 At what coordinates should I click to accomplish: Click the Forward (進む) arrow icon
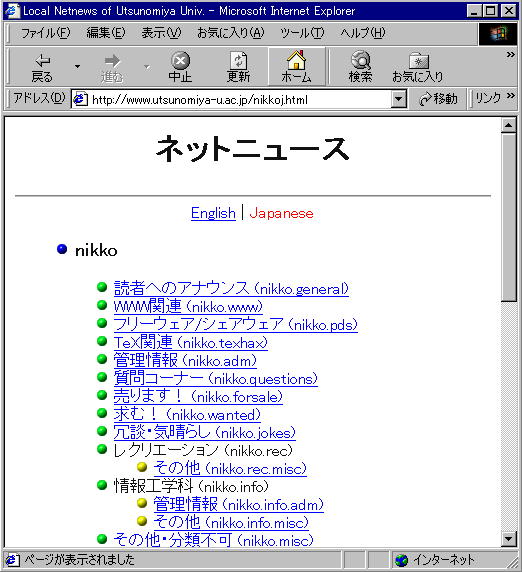point(112,61)
